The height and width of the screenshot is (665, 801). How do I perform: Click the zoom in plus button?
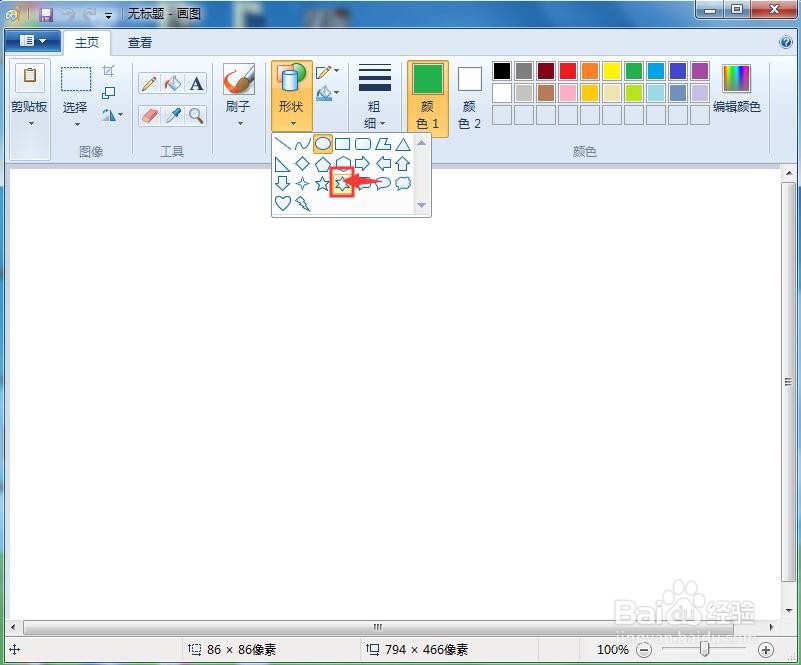[x=765, y=650]
